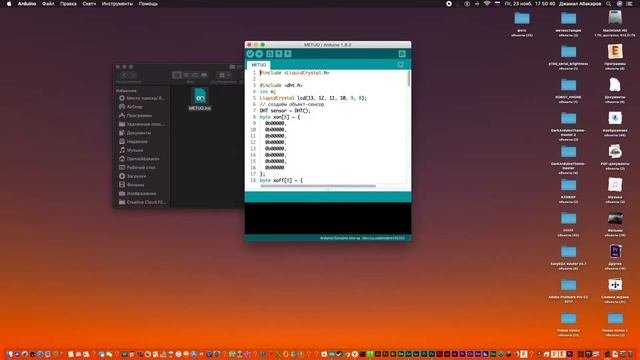This screenshot has height=360, width=640.
Task: Open Программы in the Finder sidebar
Action: click(x=135, y=116)
